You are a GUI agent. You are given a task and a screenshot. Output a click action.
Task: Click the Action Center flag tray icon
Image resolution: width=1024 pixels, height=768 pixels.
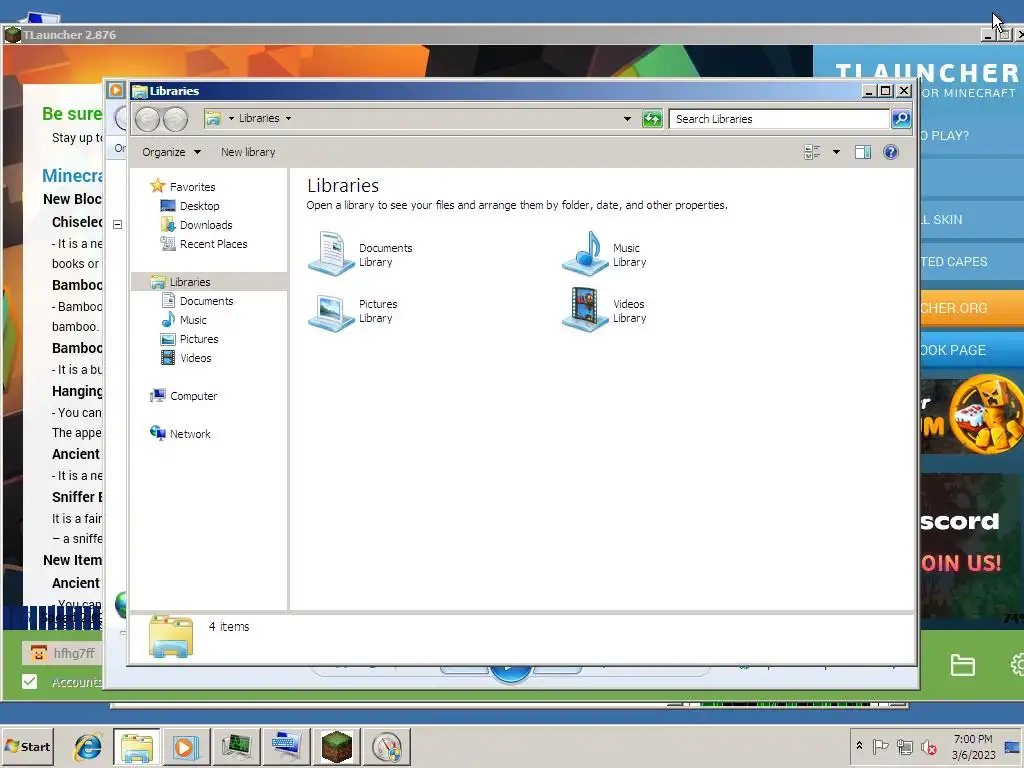tap(880, 746)
